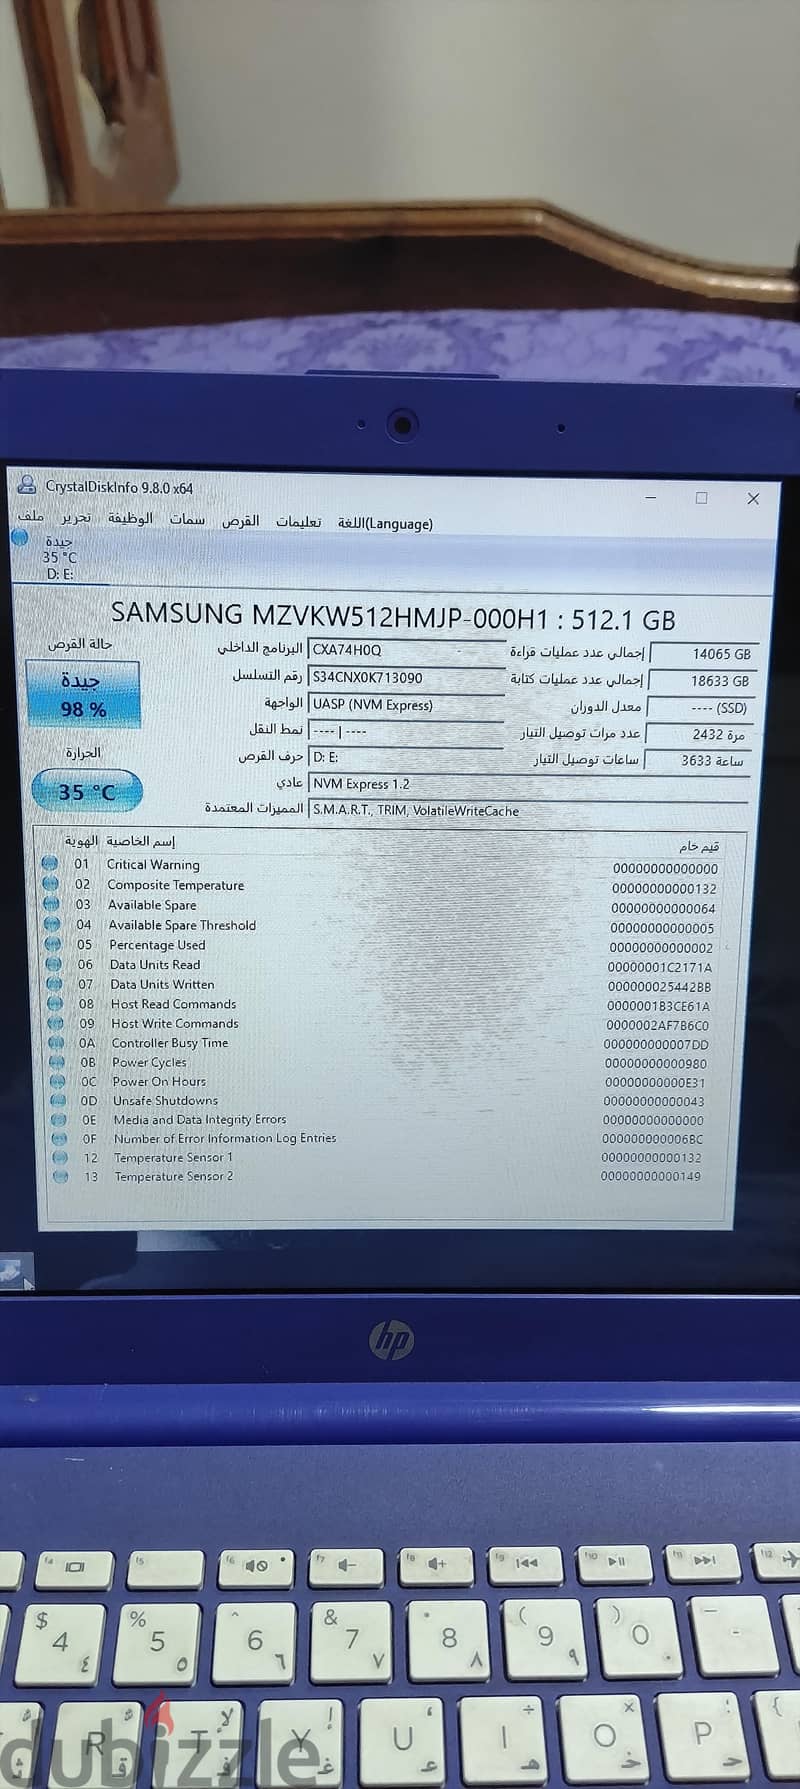Screen dimensions: 800x1789
Task: Click the interface field UASP (NVM Express)
Action: 406,704
